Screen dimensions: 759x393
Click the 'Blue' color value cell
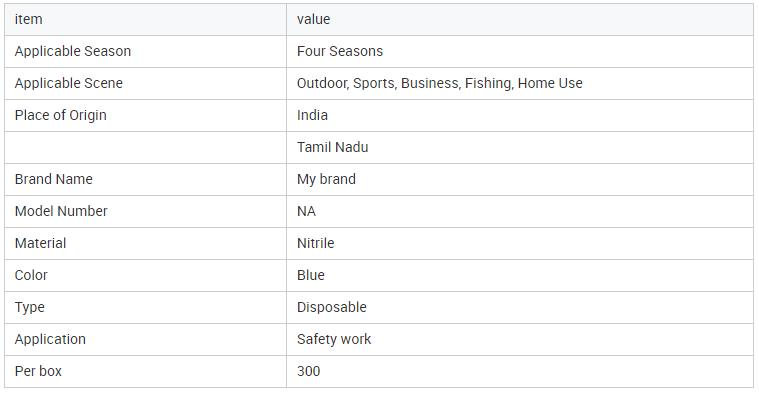tap(520, 275)
